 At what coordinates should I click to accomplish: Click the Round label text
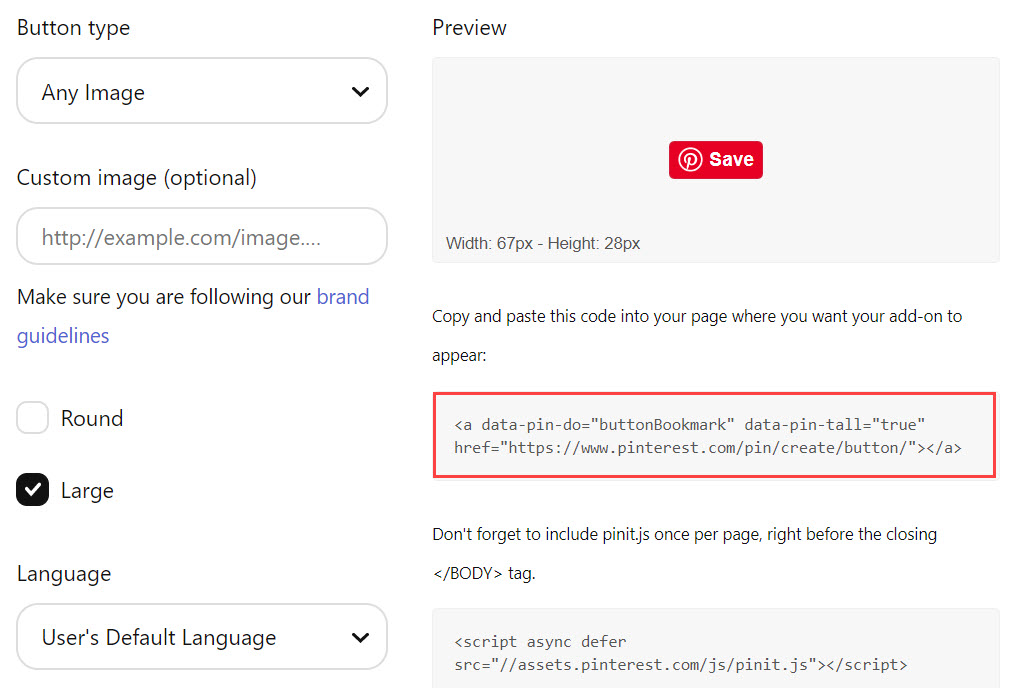tap(92, 418)
